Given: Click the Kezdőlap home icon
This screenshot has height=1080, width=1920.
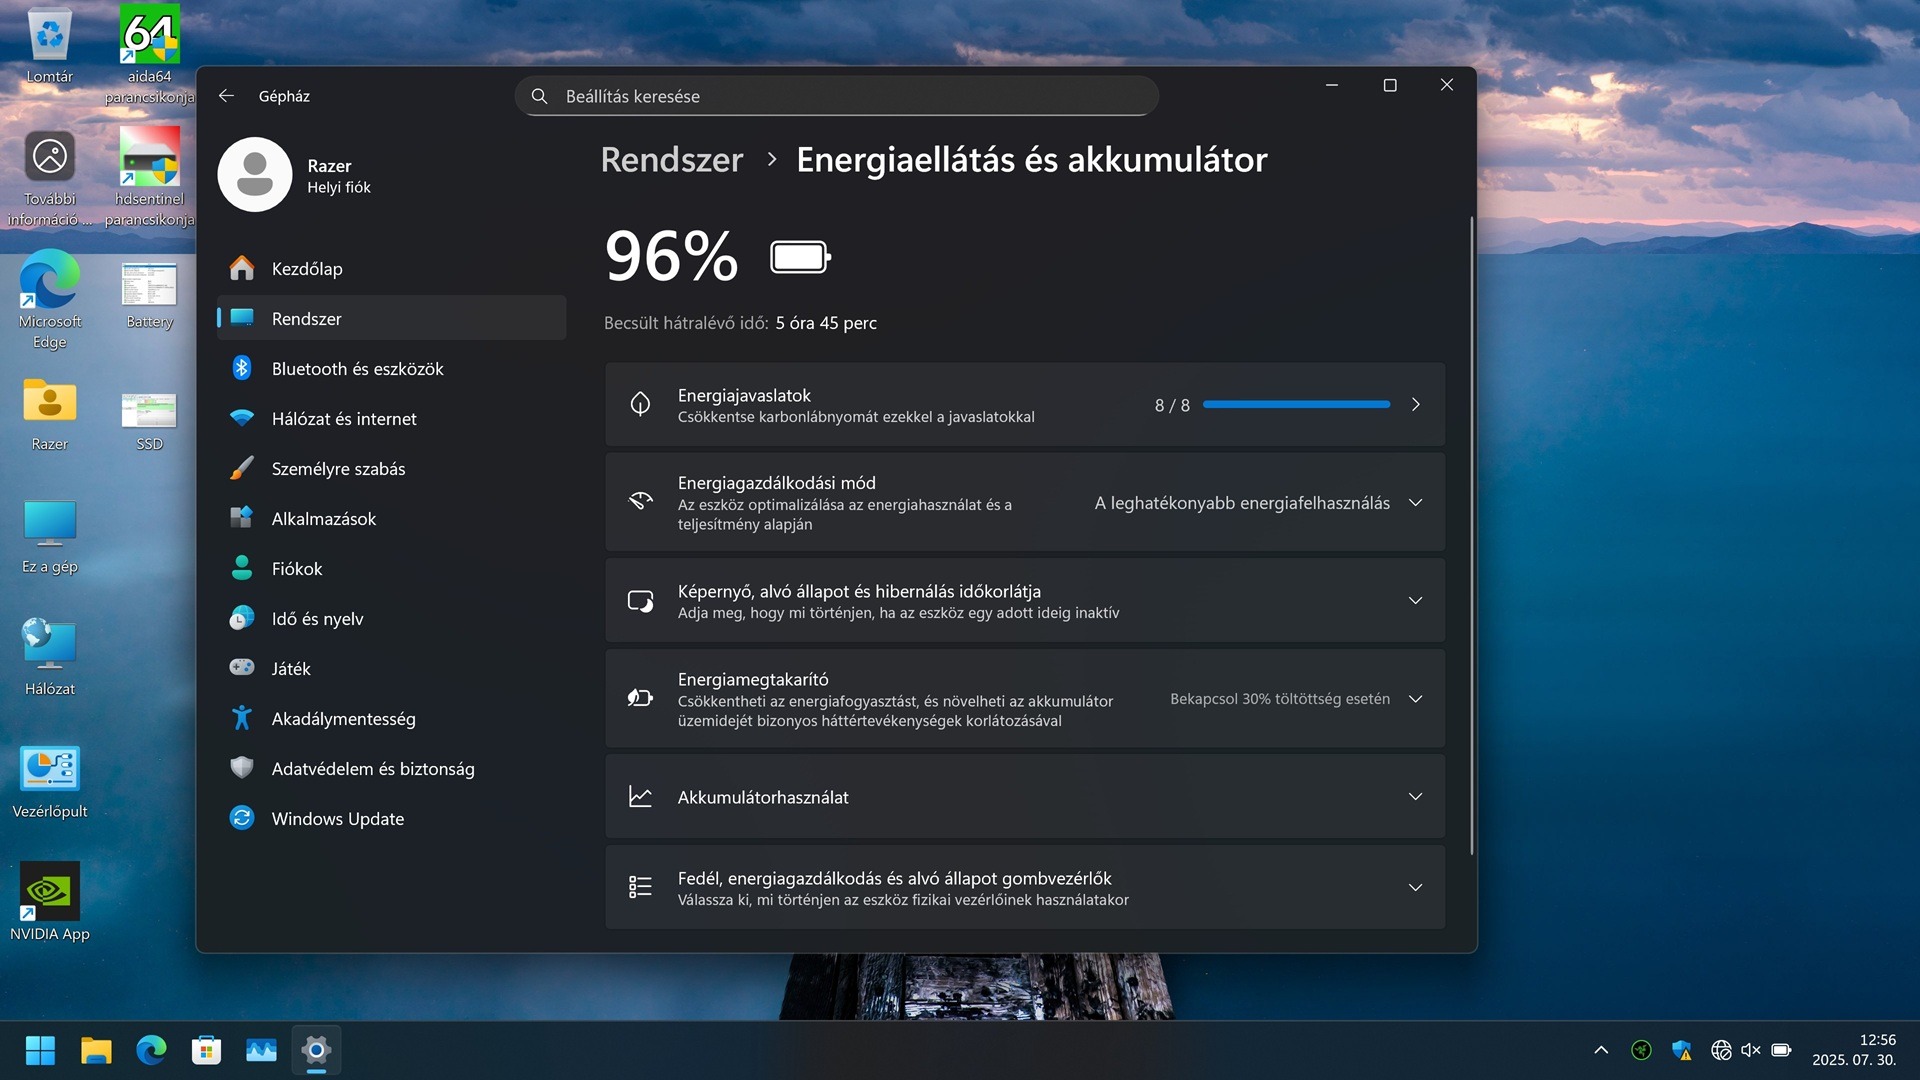Looking at the screenshot, I should (x=242, y=268).
